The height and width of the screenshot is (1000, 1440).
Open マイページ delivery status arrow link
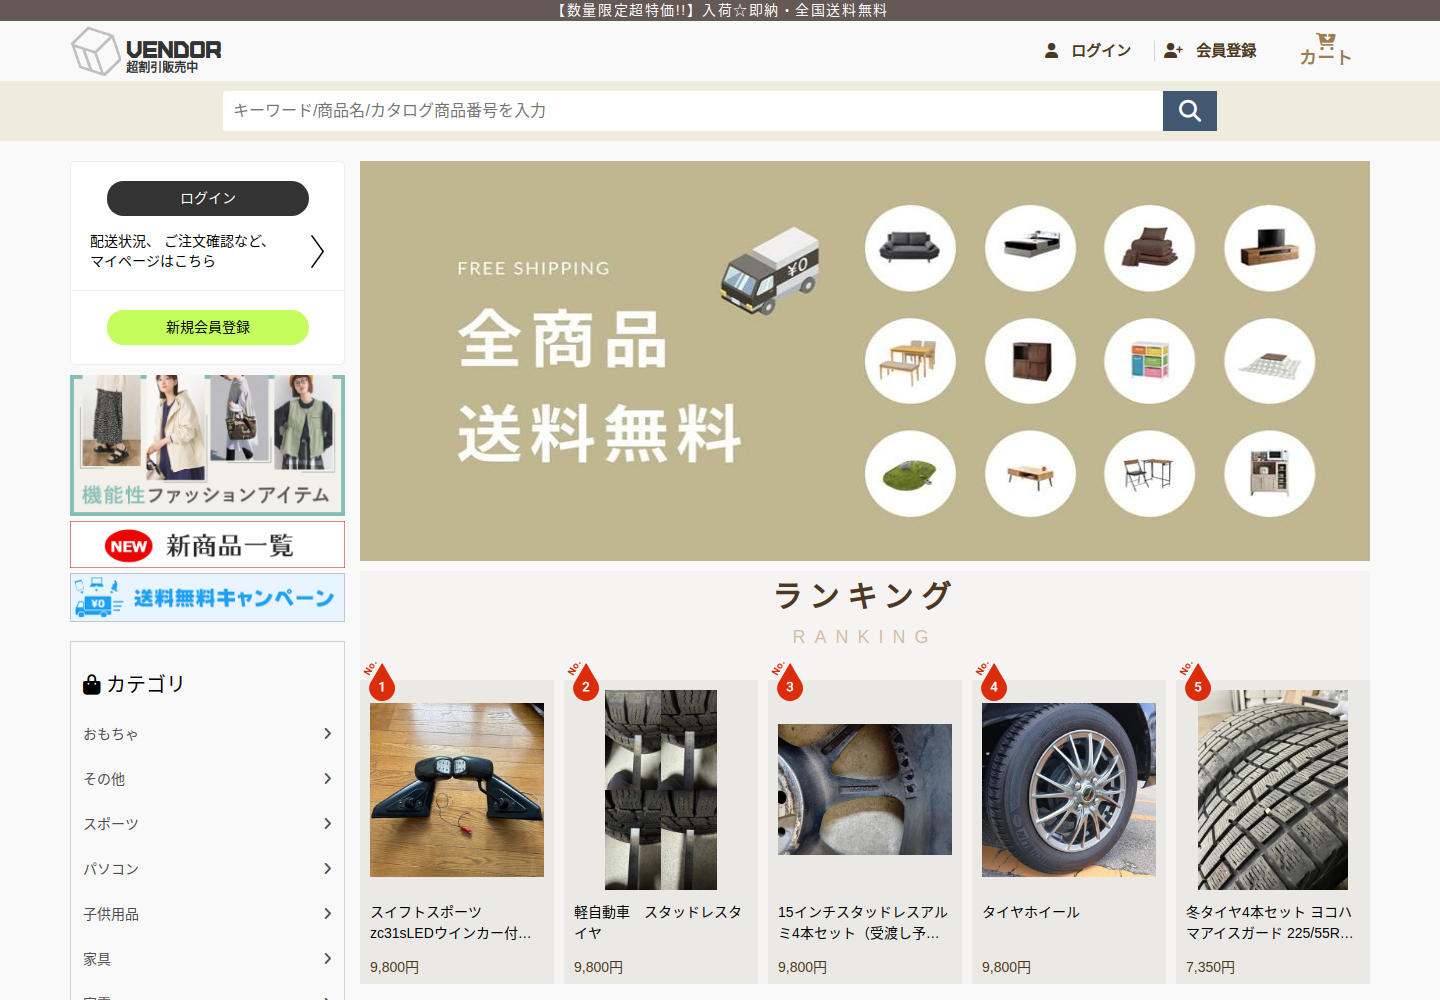208,251
